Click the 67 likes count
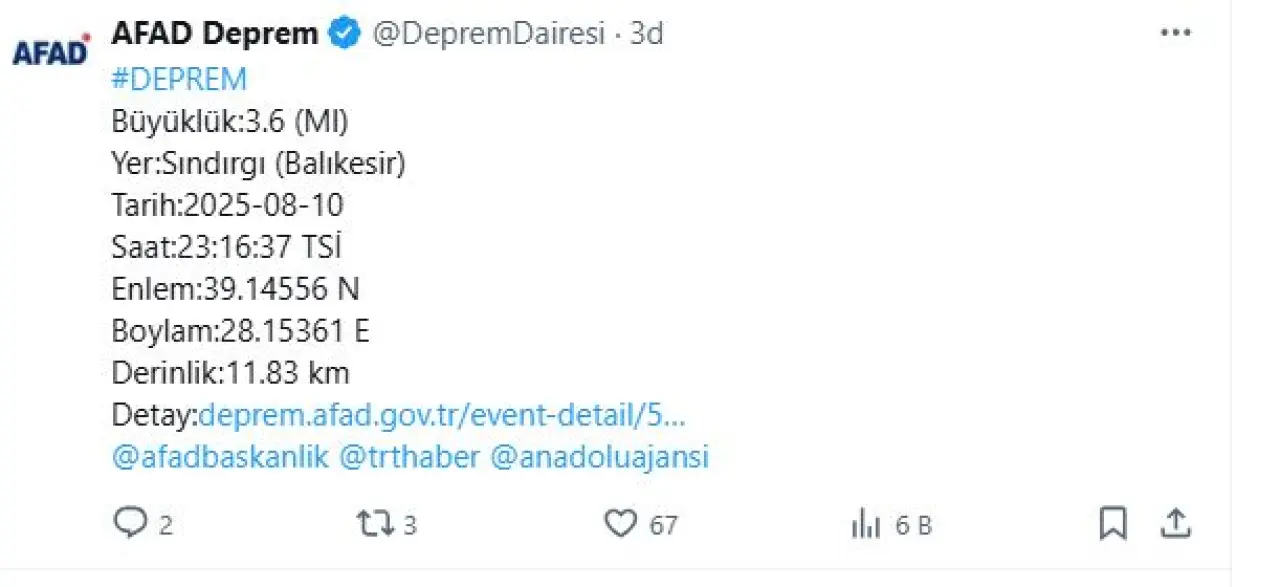 [x=664, y=525]
